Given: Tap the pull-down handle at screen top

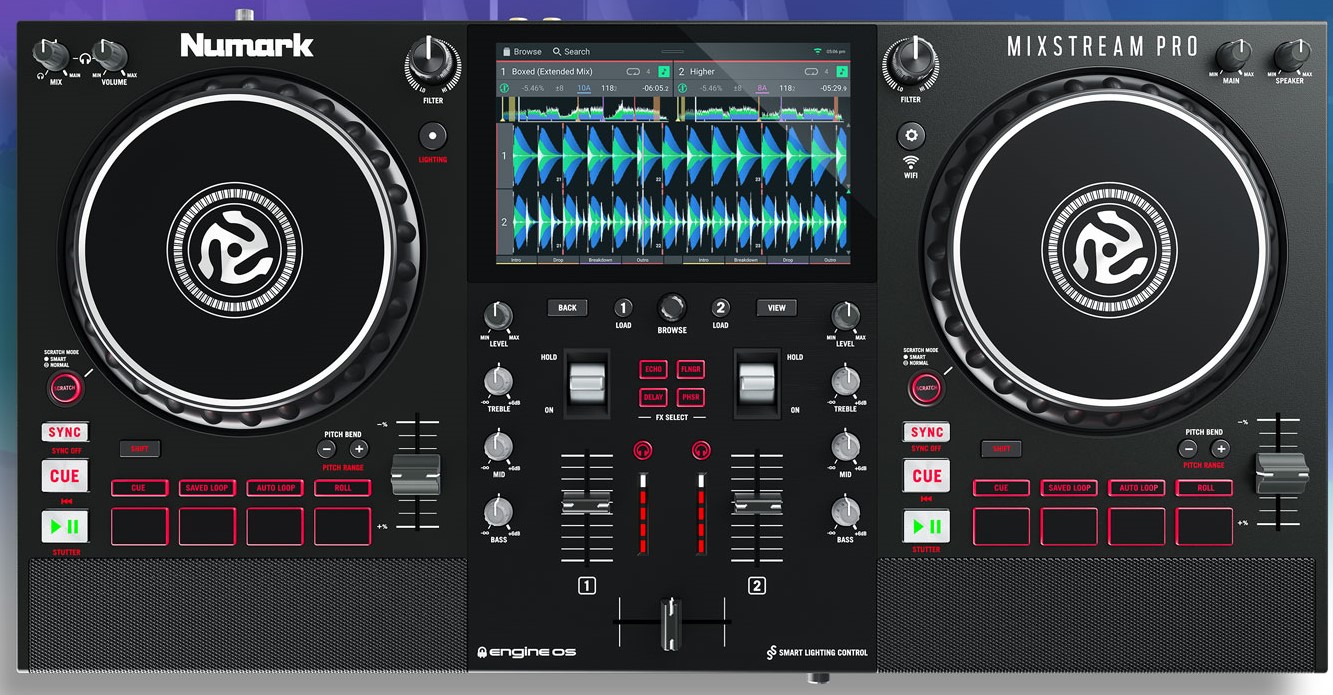Looking at the screenshot, I should click(673, 51).
